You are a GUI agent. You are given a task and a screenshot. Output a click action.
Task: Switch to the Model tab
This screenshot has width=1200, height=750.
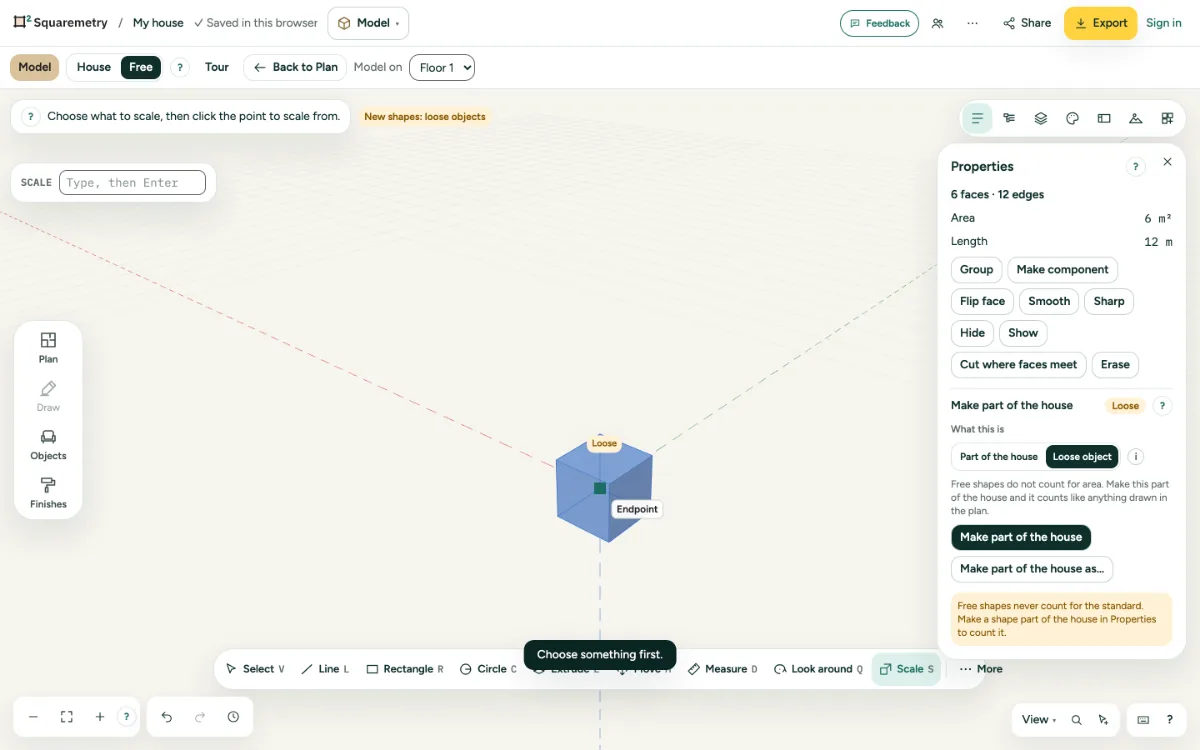coord(35,67)
